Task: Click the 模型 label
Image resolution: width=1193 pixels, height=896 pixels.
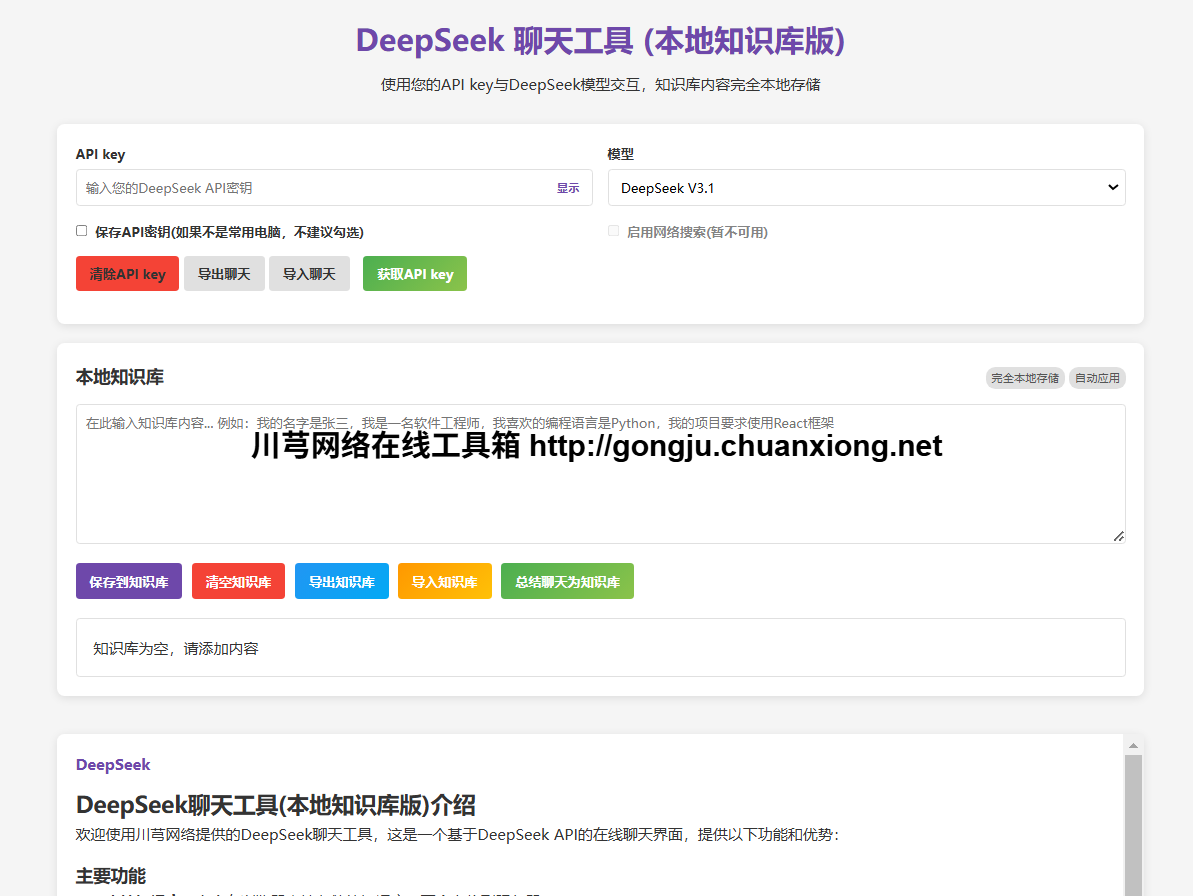Action: tap(620, 154)
